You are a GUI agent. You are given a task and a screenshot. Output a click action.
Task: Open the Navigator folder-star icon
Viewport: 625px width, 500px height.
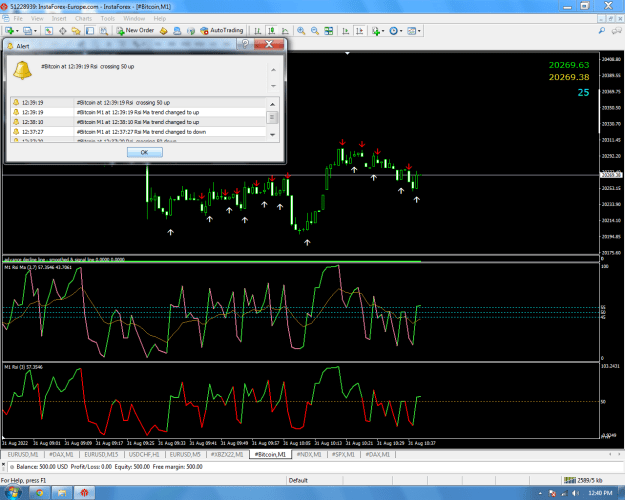coord(76,31)
